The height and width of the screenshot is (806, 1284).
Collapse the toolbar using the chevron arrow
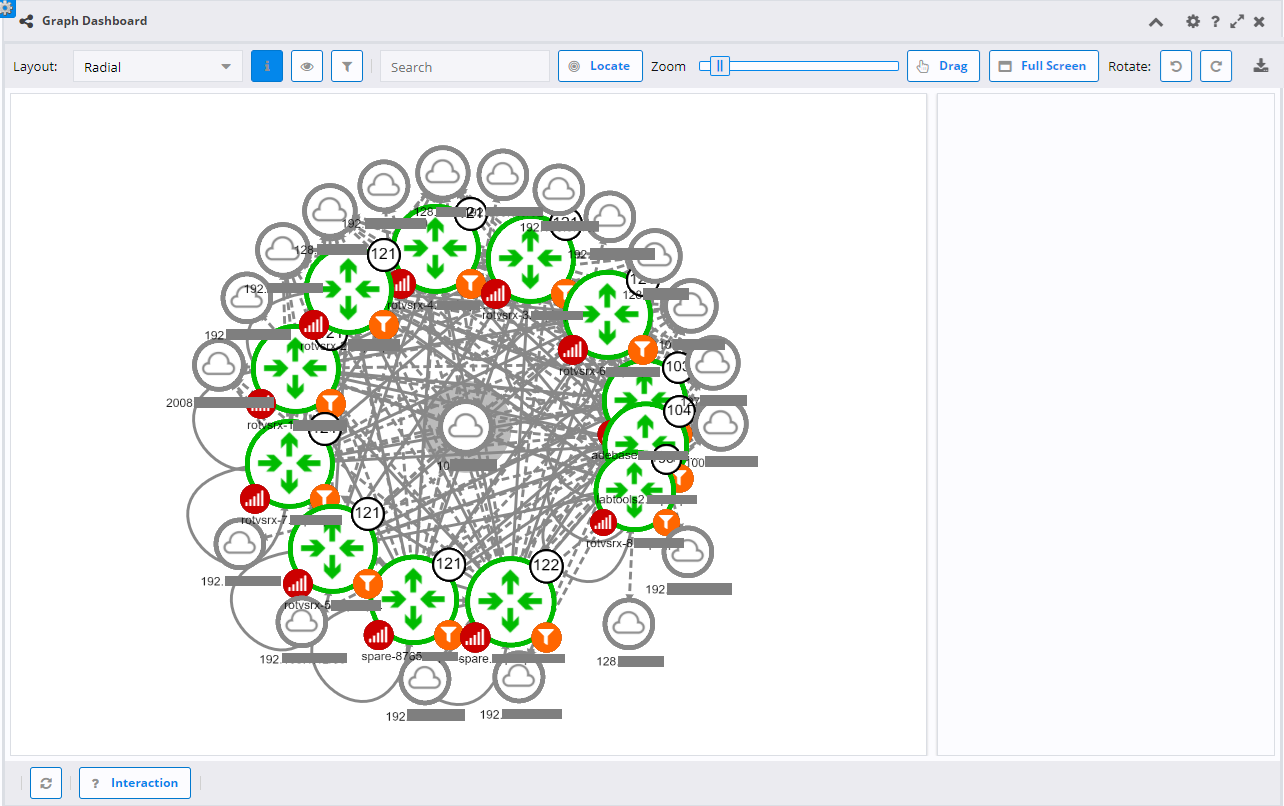1155,20
